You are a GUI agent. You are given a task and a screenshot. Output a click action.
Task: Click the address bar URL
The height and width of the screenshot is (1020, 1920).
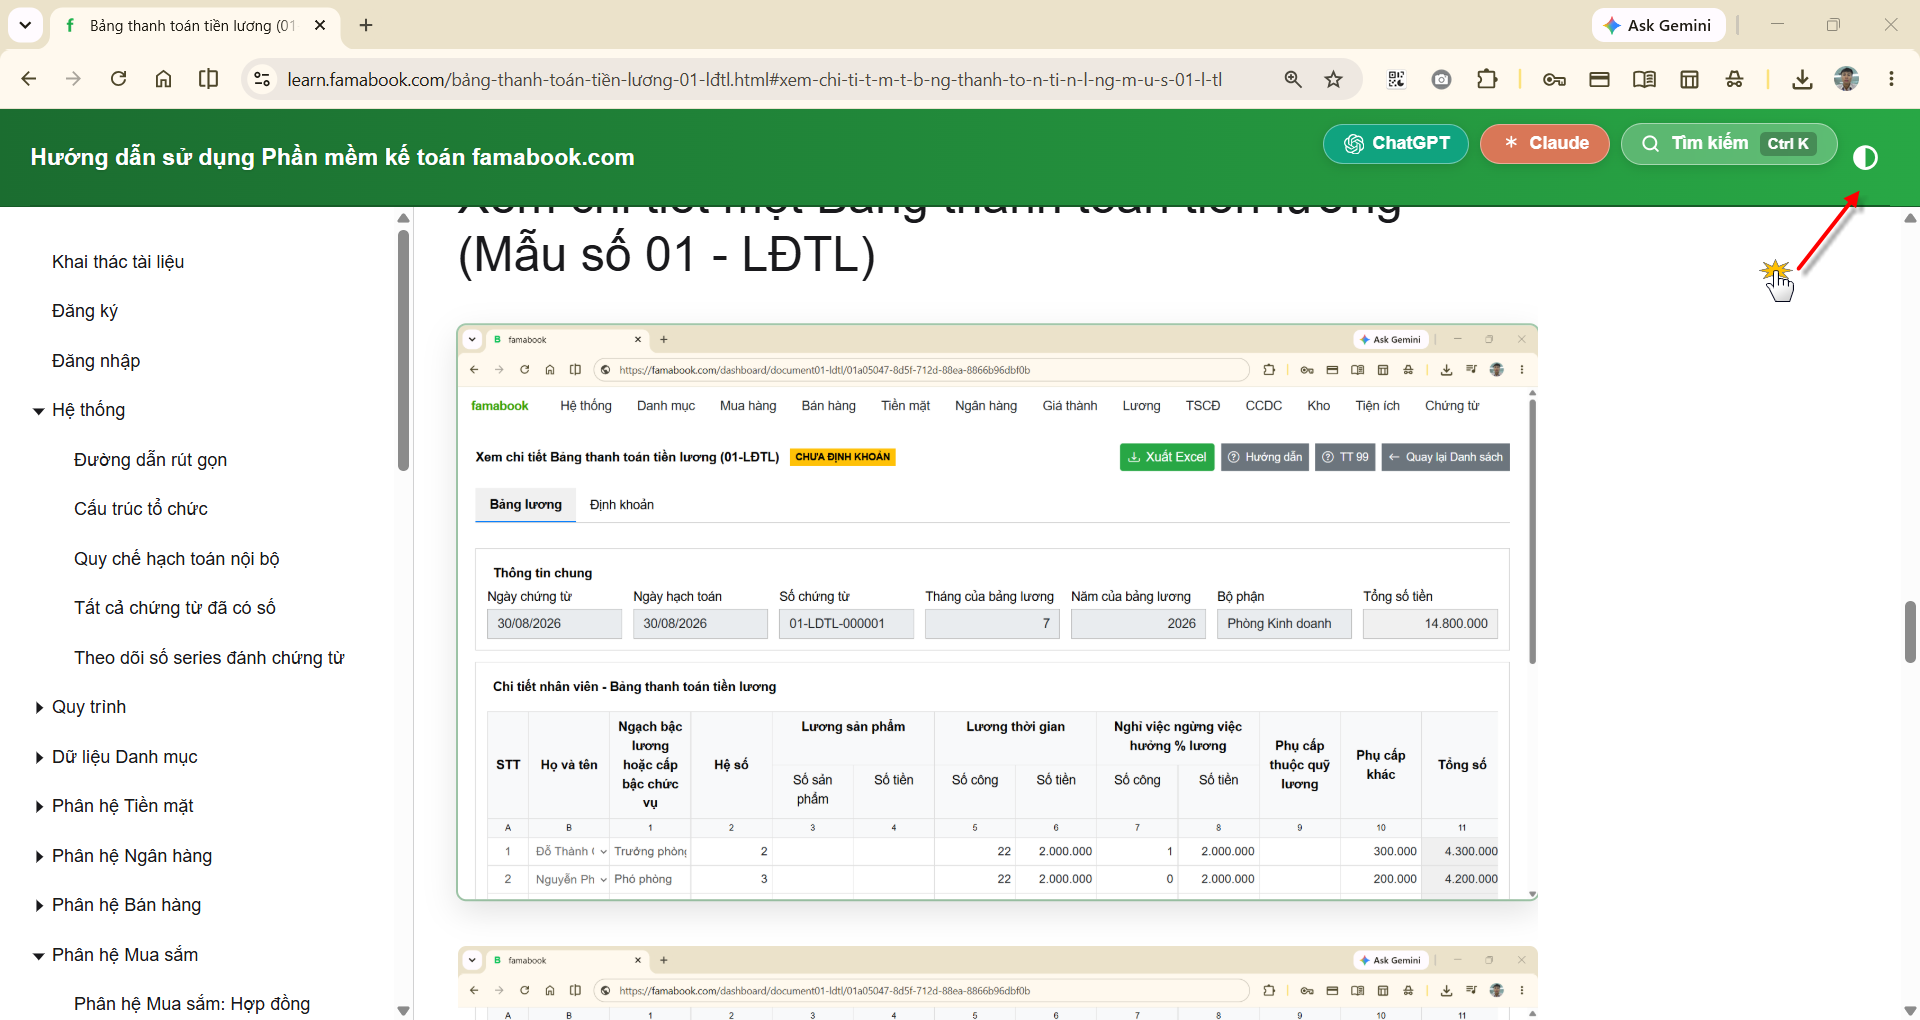coord(755,79)
